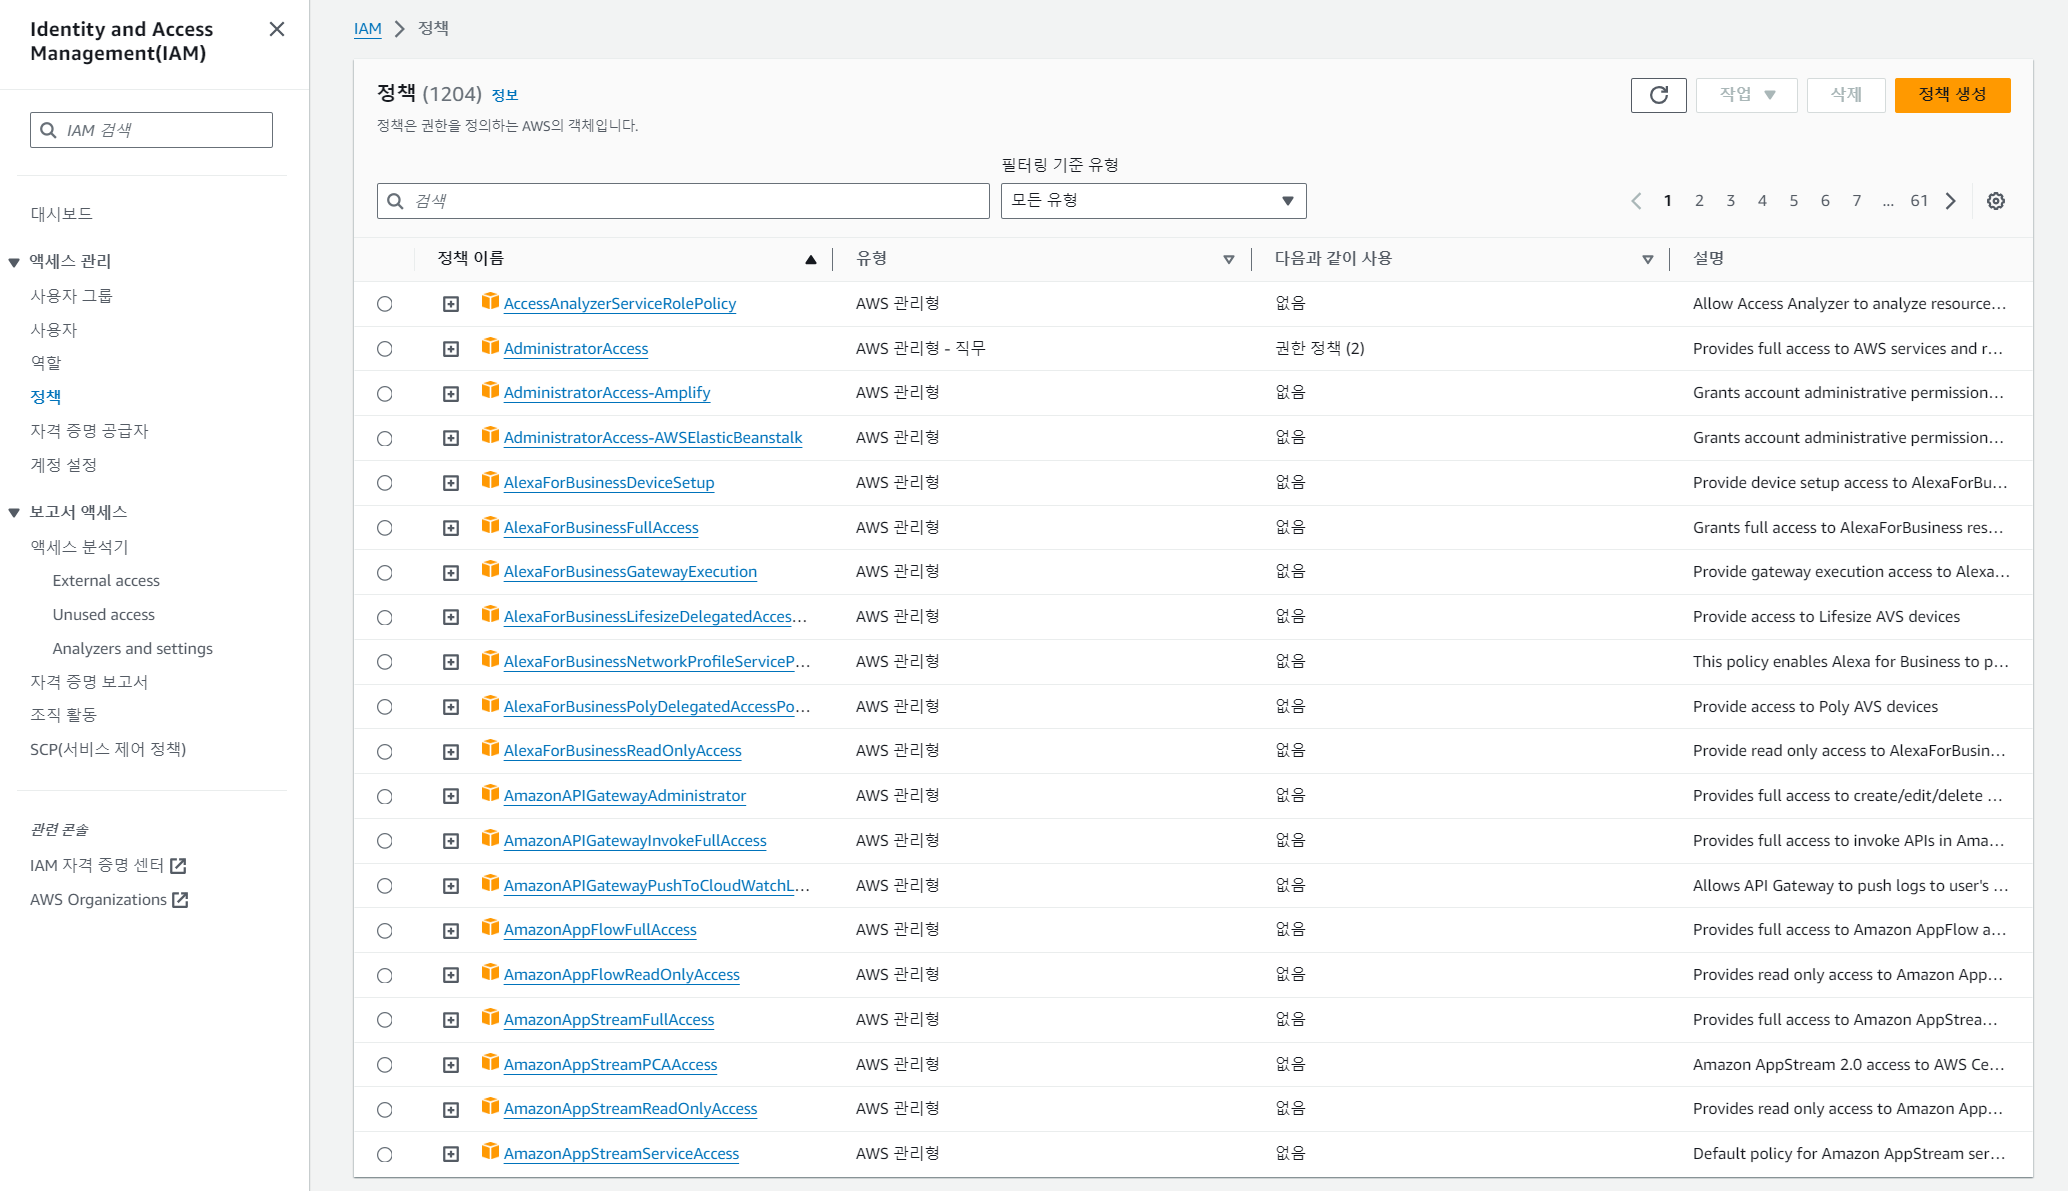The width and height of the screenshot is (2068, 1191).
Task: Close the IAM navigation sidebar
Action: point(277,29)
